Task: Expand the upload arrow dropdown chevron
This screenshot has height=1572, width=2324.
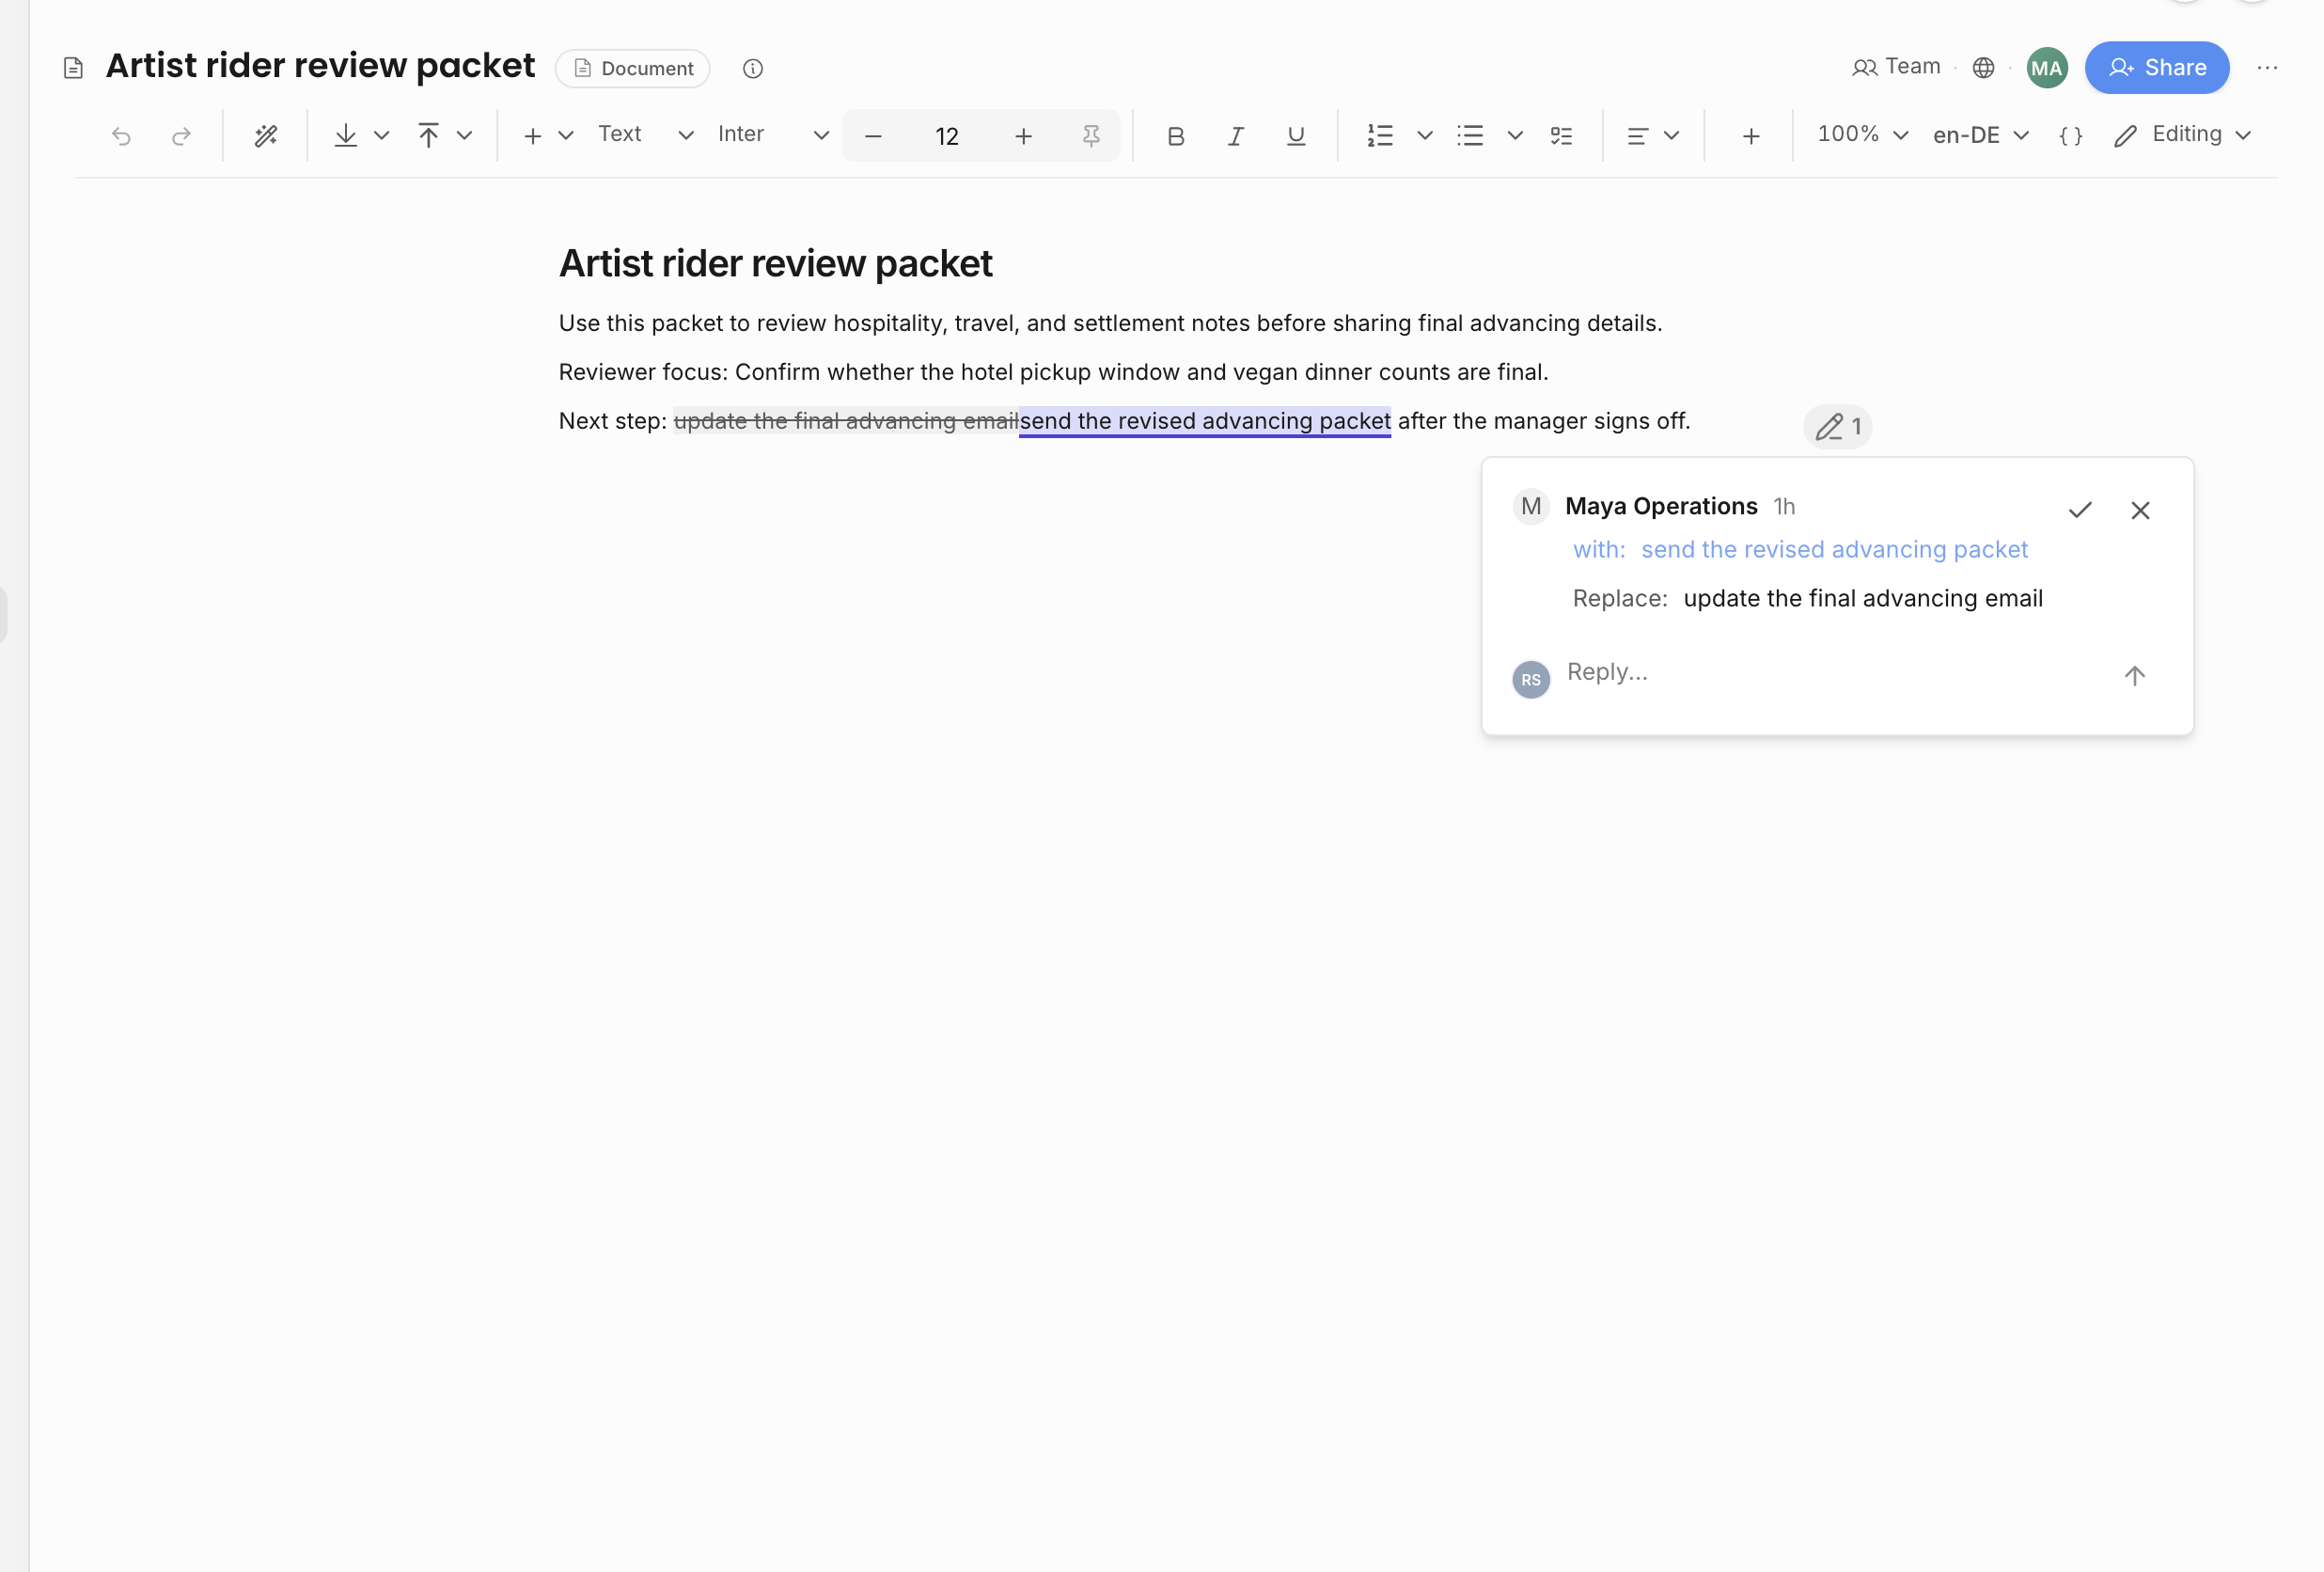Action: 464,136
